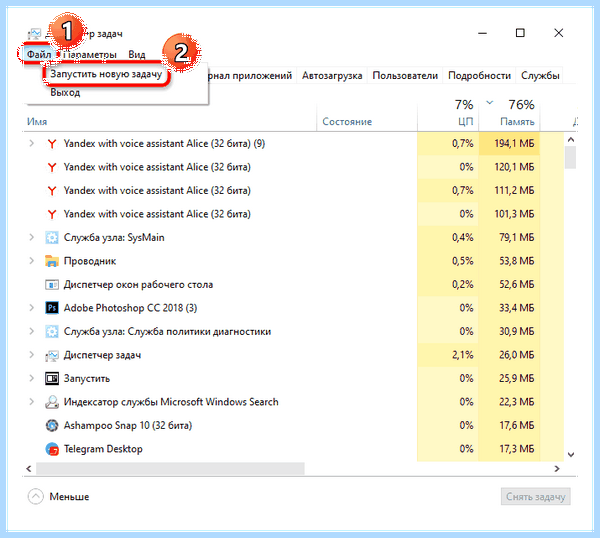Click the gear icon of Служба политики диагностики

coord(52,331)
